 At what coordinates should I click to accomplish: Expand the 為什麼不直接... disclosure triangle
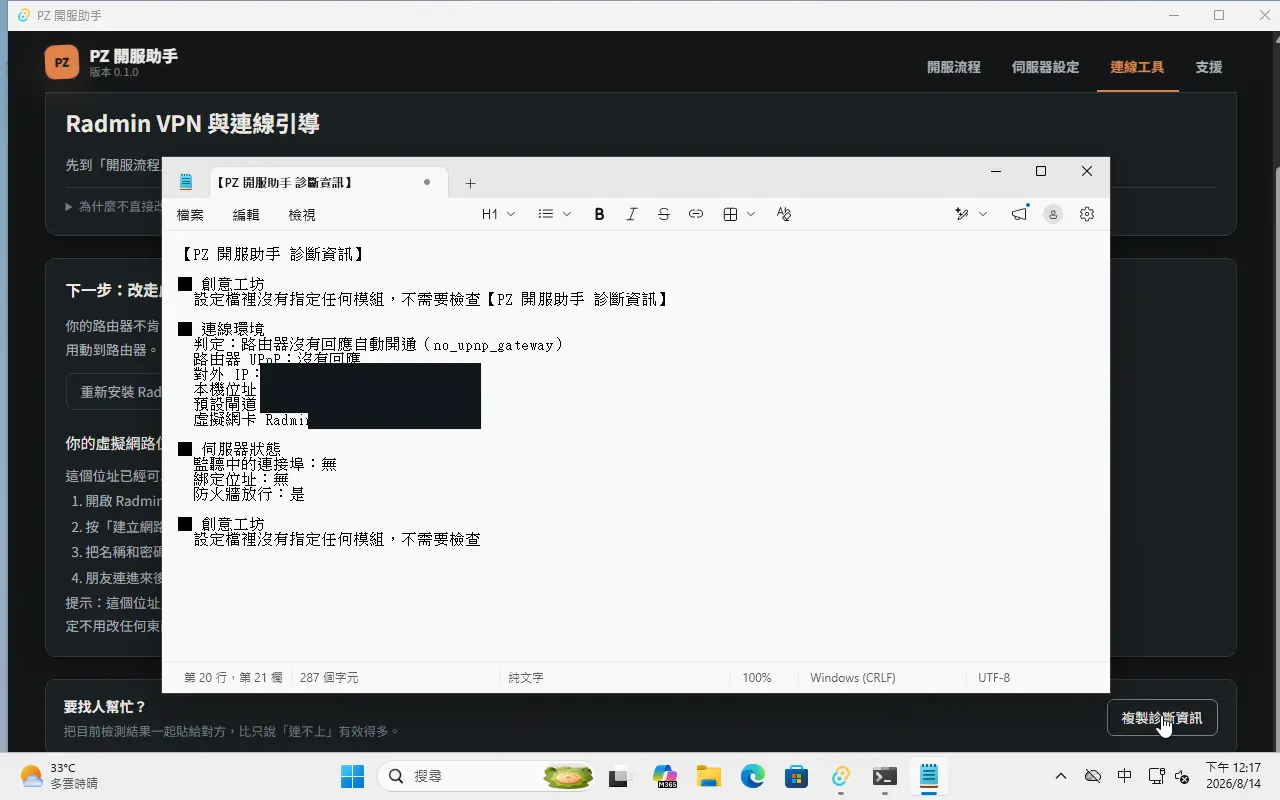[69, 207]
